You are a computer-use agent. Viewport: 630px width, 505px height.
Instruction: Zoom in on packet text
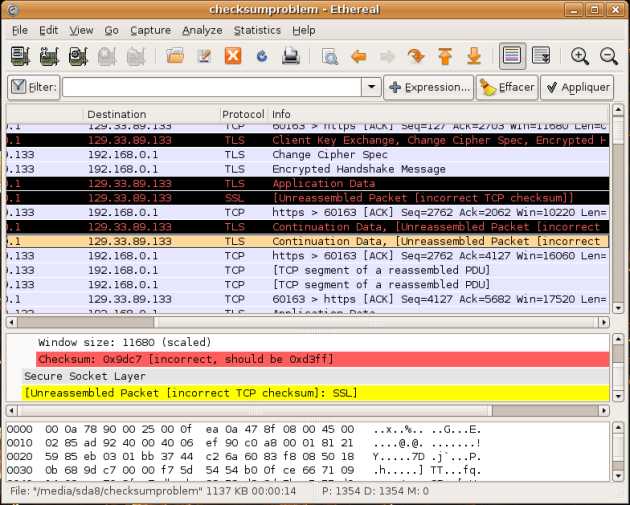click(x=580, y=56)
